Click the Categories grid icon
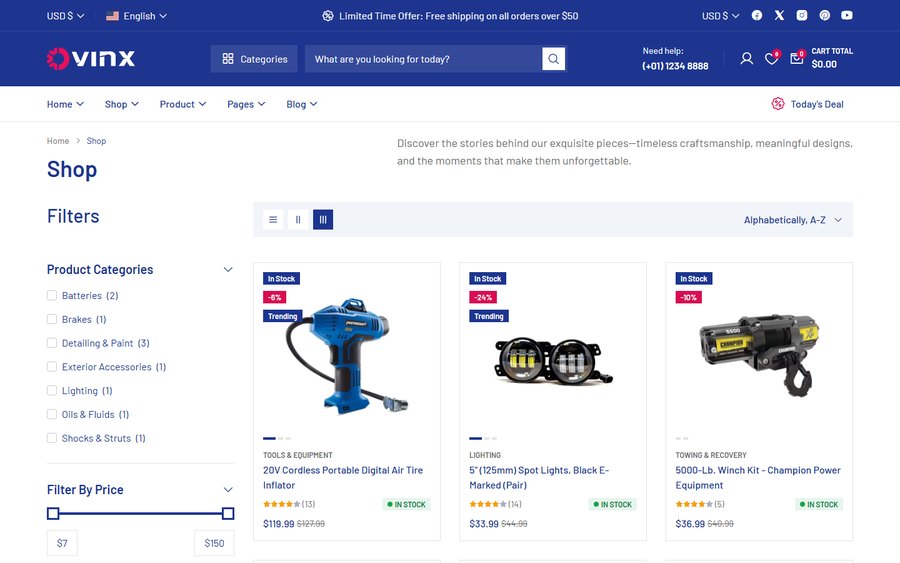 [x=228, y=59]
